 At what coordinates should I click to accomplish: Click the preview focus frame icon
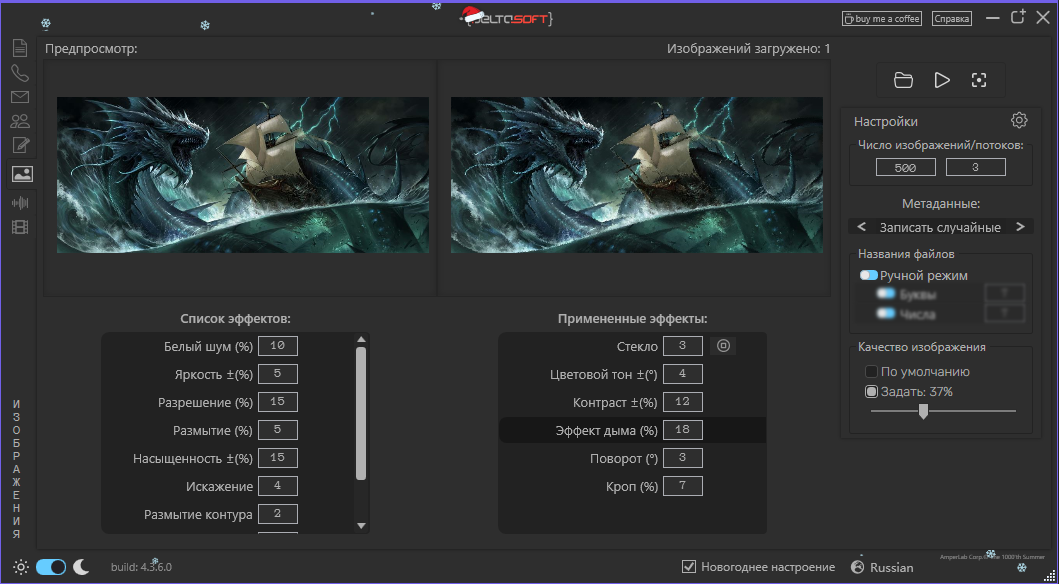(x=979, y=80)
